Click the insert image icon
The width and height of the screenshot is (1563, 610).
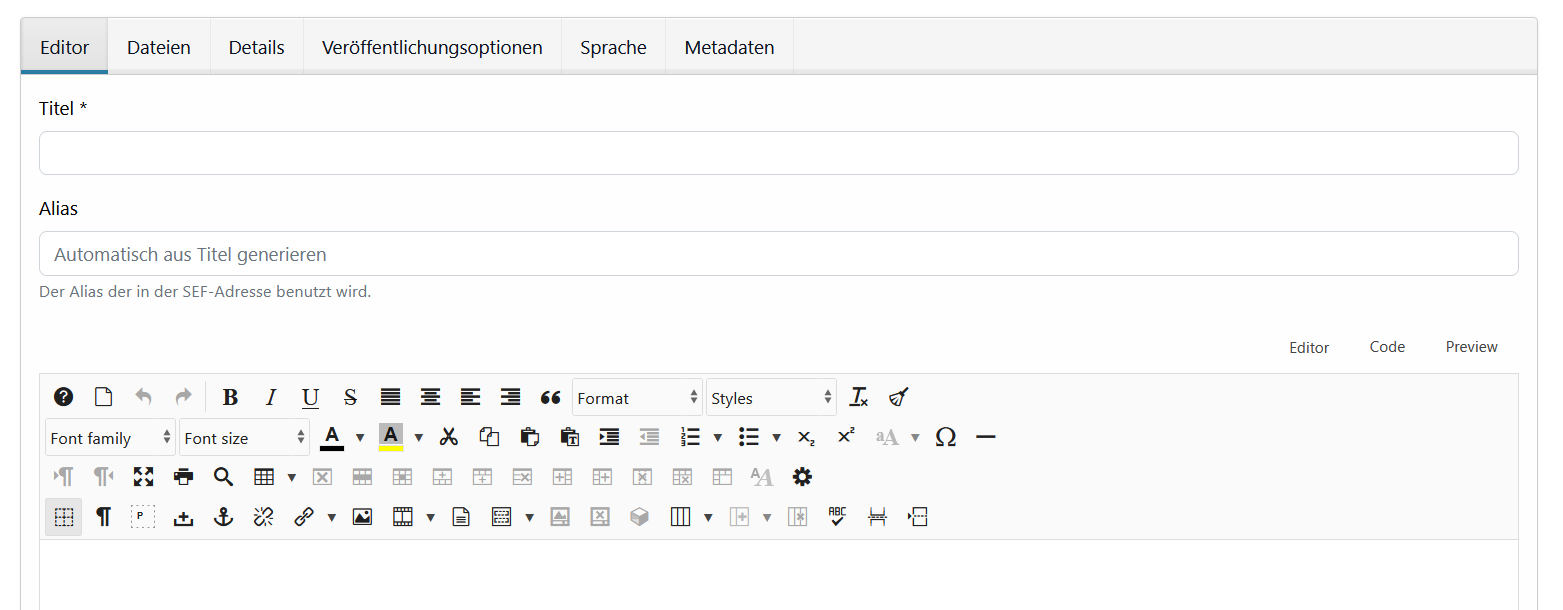[362, 517]
